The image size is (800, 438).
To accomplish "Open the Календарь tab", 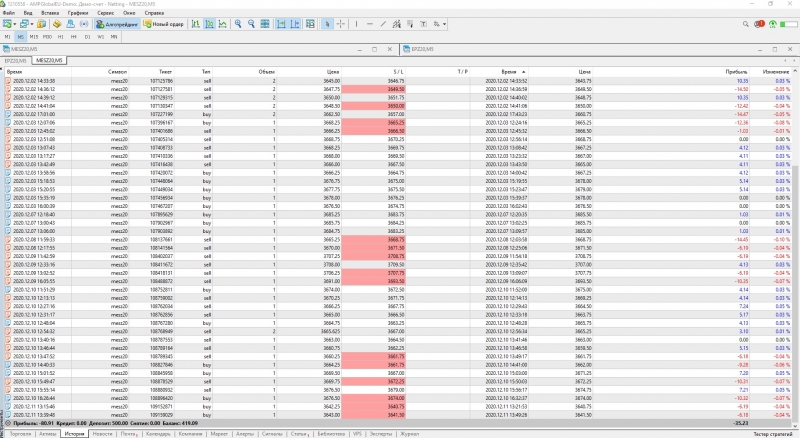I will 158,434.
